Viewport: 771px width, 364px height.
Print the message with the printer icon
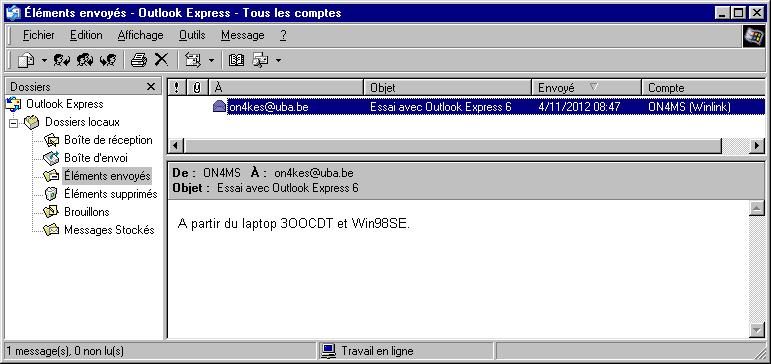click(139, 60)
